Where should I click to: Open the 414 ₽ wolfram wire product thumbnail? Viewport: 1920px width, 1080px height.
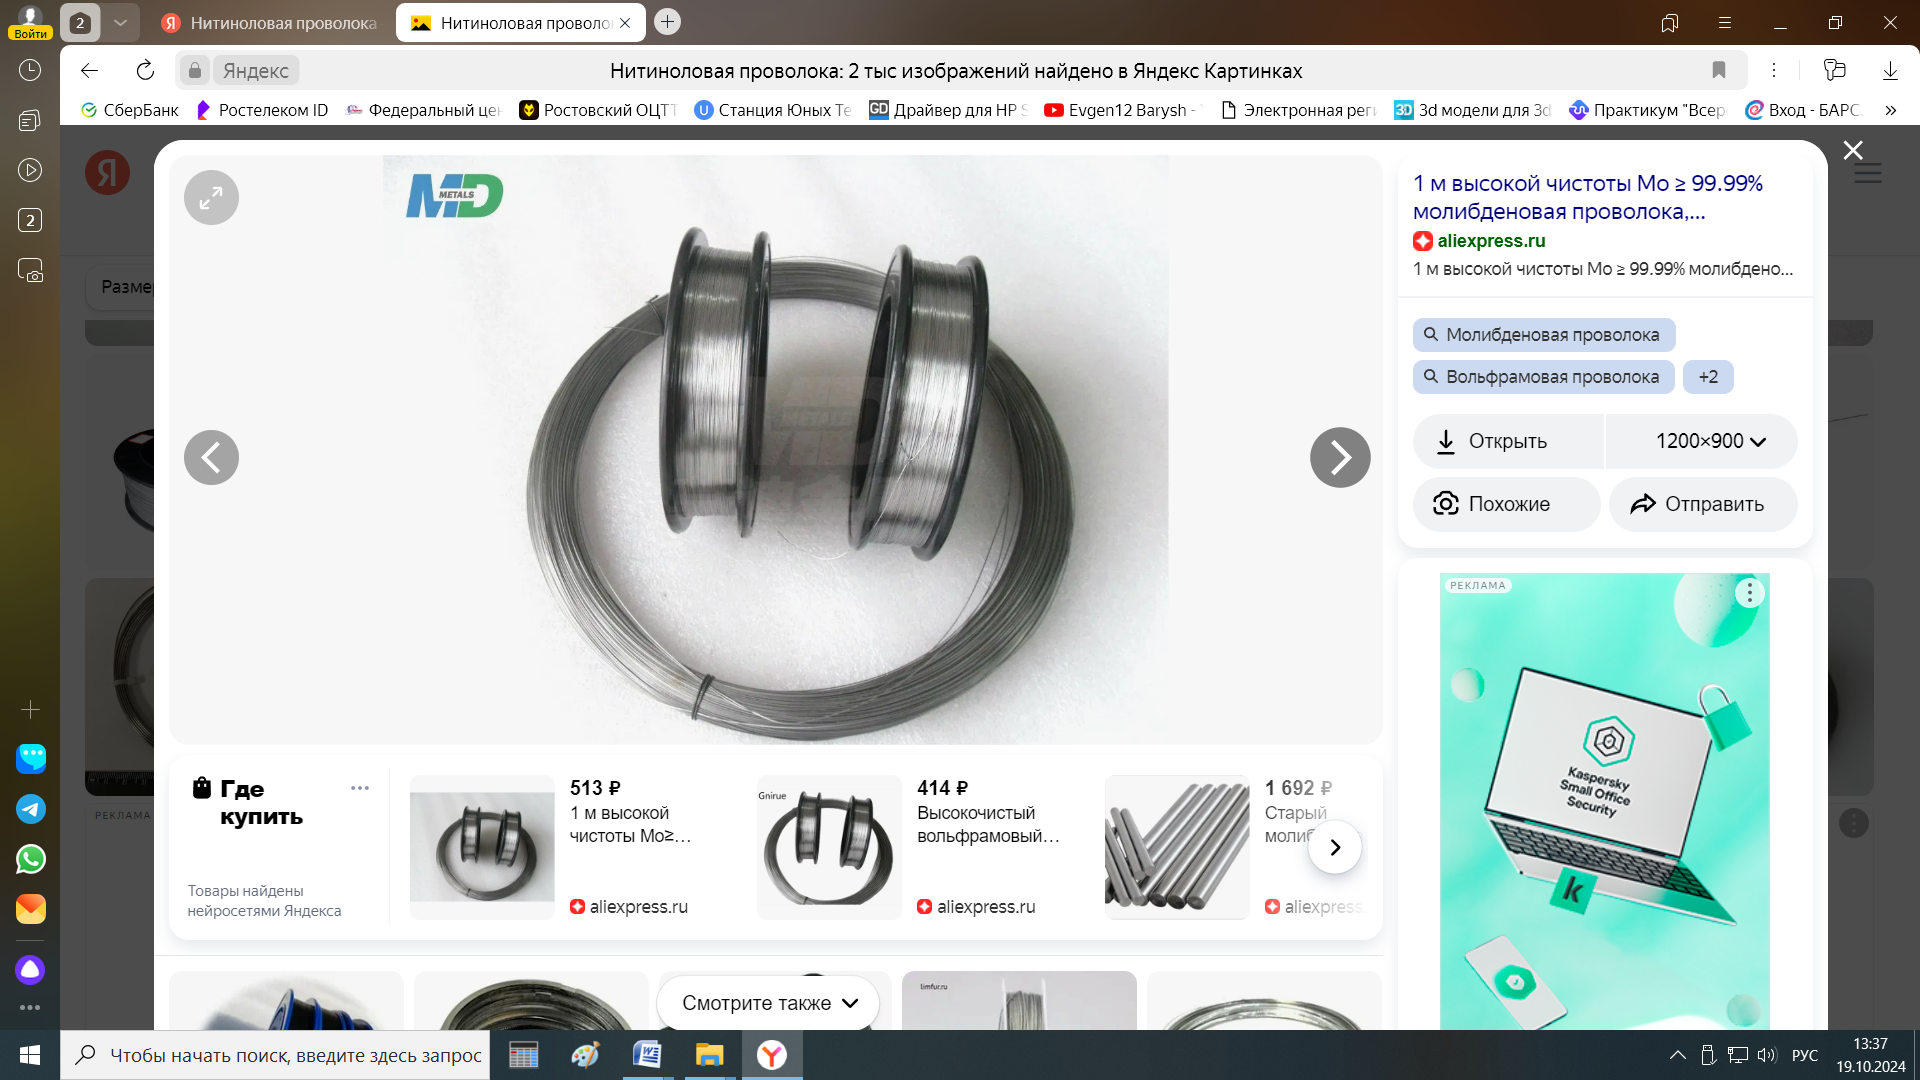(829, 848)
